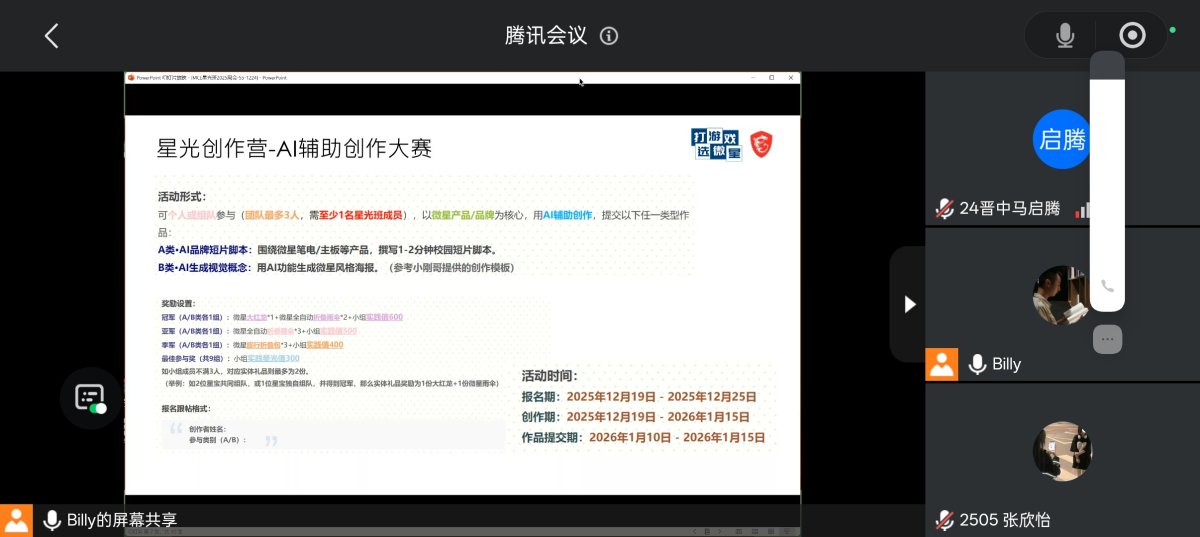Tap the muted mic icon beside 24晋中马启腾
1200x537 pixels.
pos(944,208)
